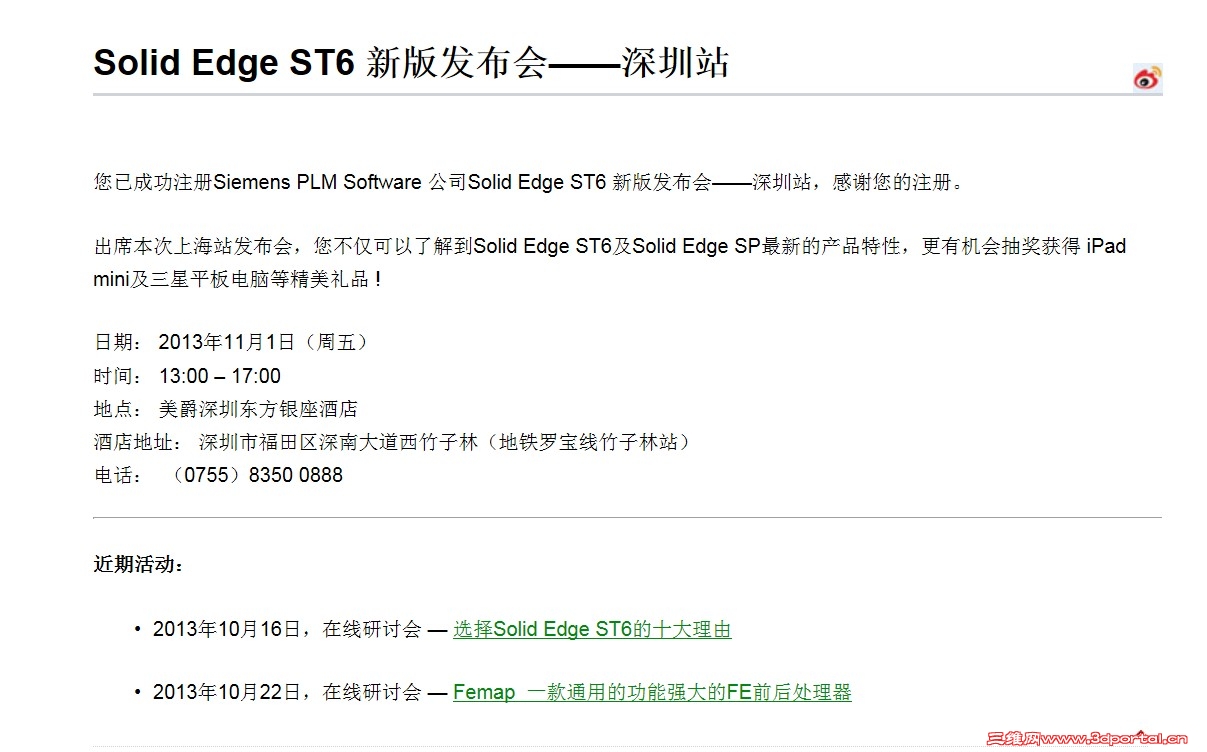Screen dimensions: 1207x752
Task: Click the horizontal divider above 近期活动
Action: pyautogui.click(x=627, y=518)
